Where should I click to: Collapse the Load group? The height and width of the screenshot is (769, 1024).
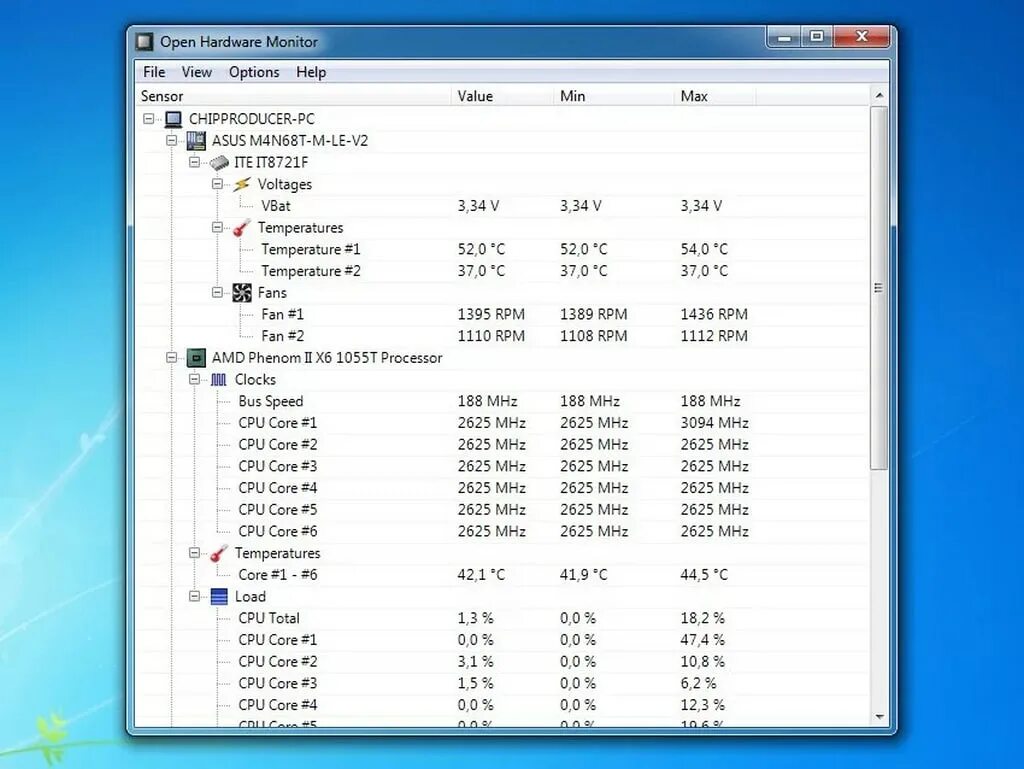click(195, 596)
